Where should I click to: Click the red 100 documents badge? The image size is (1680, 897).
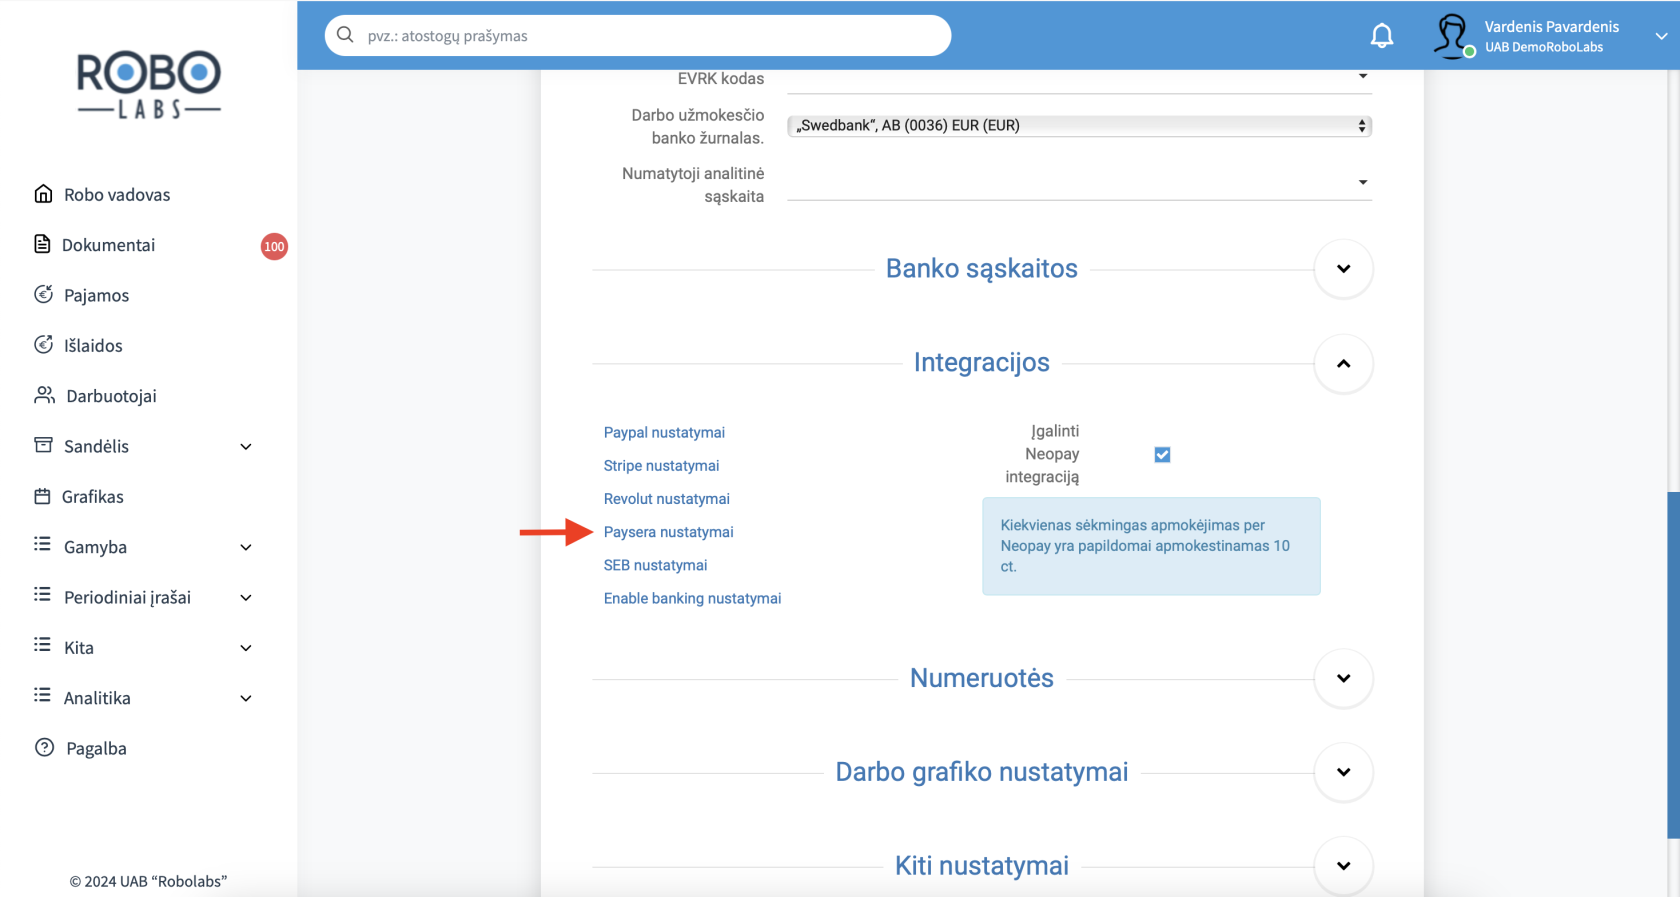pyautogui.click(x=274, y=246)
